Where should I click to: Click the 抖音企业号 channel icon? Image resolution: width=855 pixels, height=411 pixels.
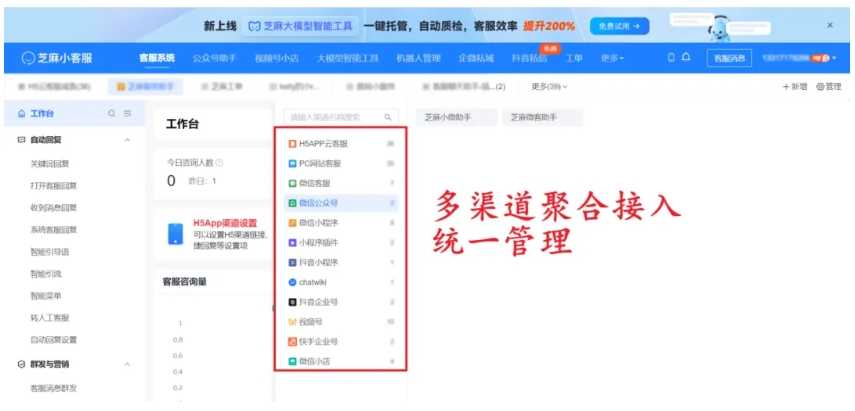(292, 302)
